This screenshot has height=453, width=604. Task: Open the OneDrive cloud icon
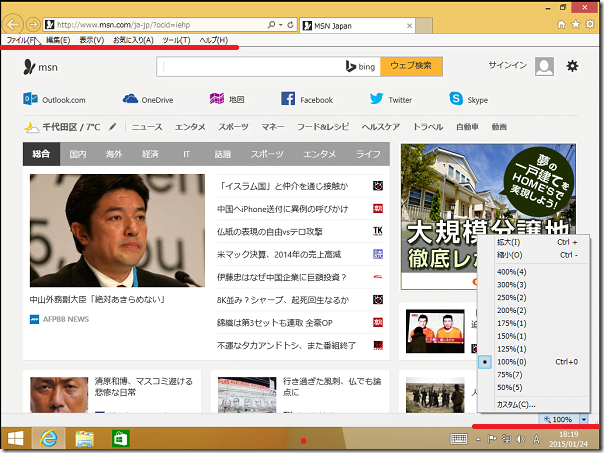(130, 99)
